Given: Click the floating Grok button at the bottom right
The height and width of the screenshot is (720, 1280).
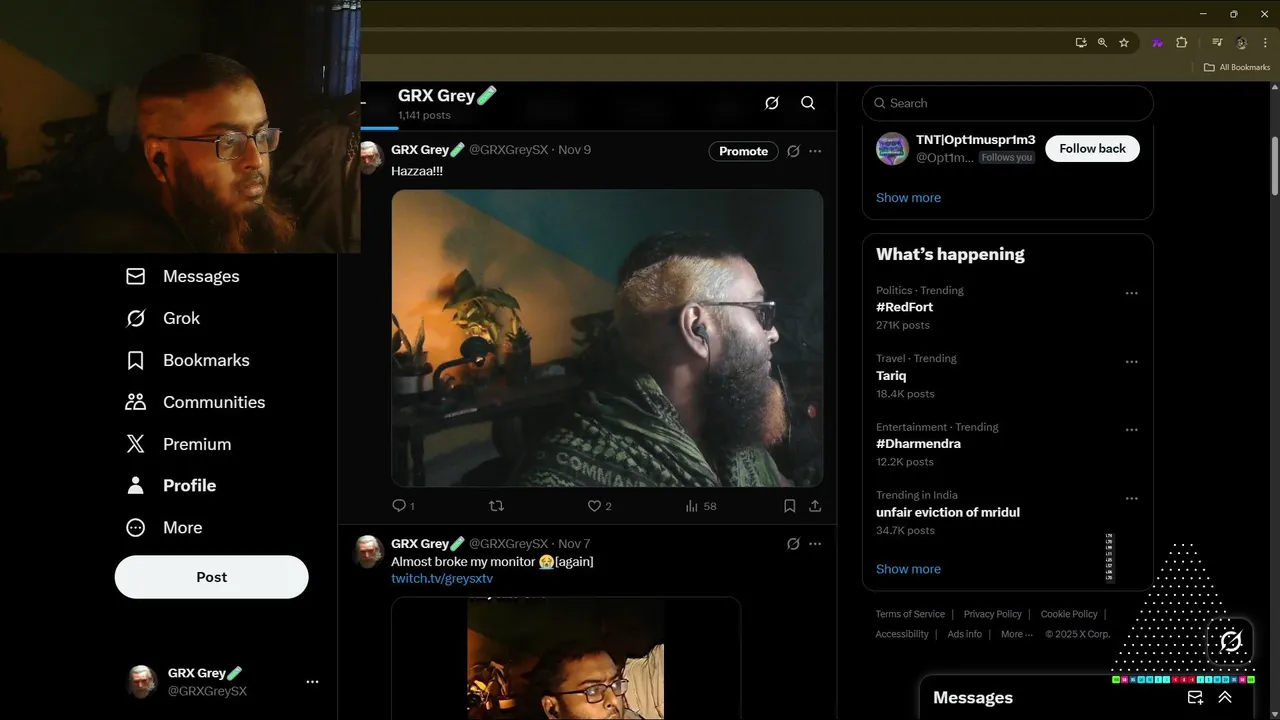Looking at the screenshot, I should tap(1231, 641).
